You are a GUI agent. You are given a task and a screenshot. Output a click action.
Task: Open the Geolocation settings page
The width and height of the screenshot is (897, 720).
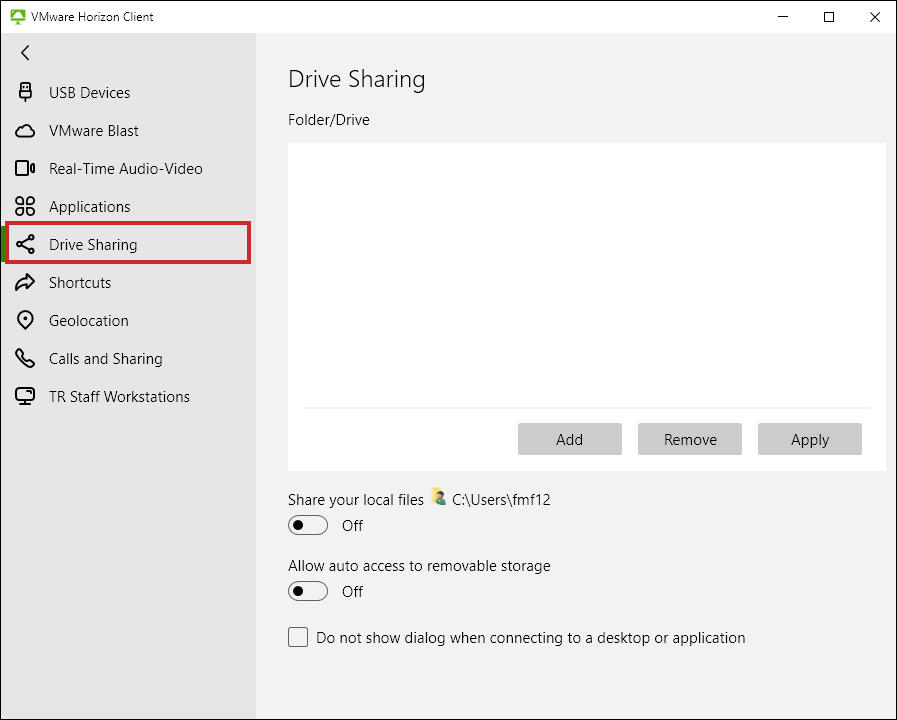(x=128, y=321)
